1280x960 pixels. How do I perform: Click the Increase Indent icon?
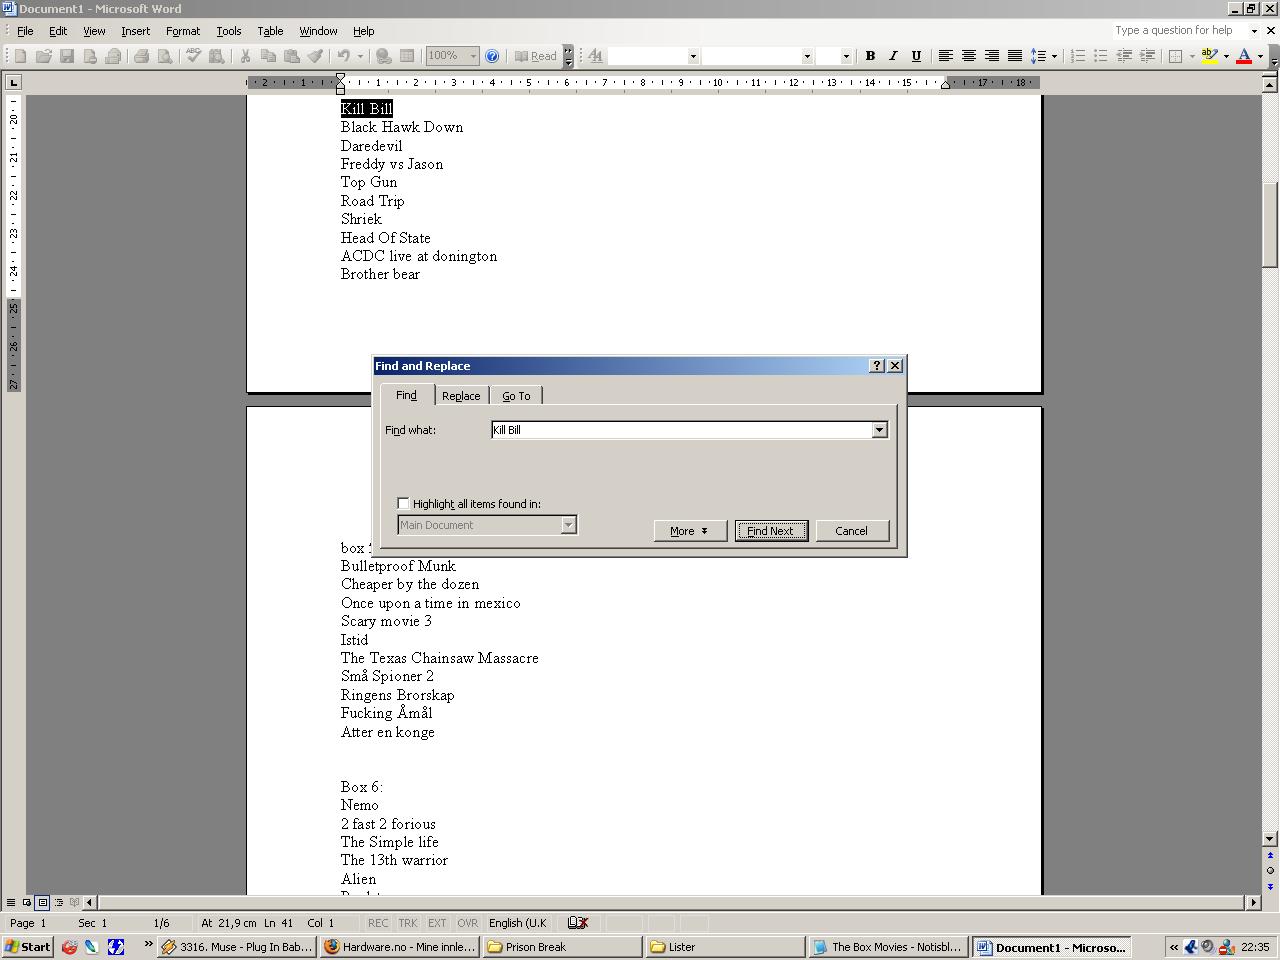tap(1147, 56)
